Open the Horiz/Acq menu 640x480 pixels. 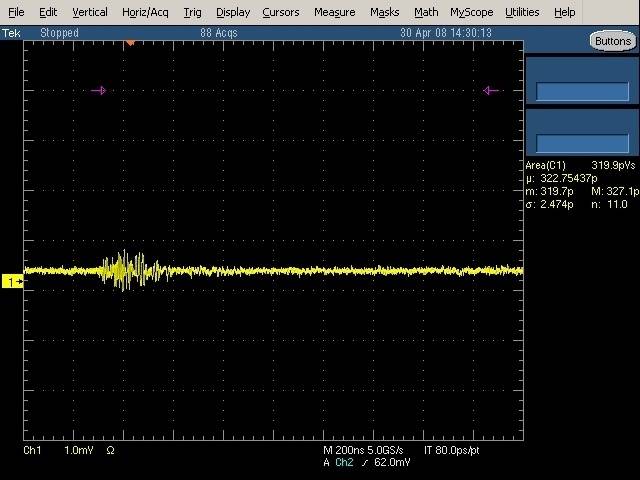[x=146, y=12]
